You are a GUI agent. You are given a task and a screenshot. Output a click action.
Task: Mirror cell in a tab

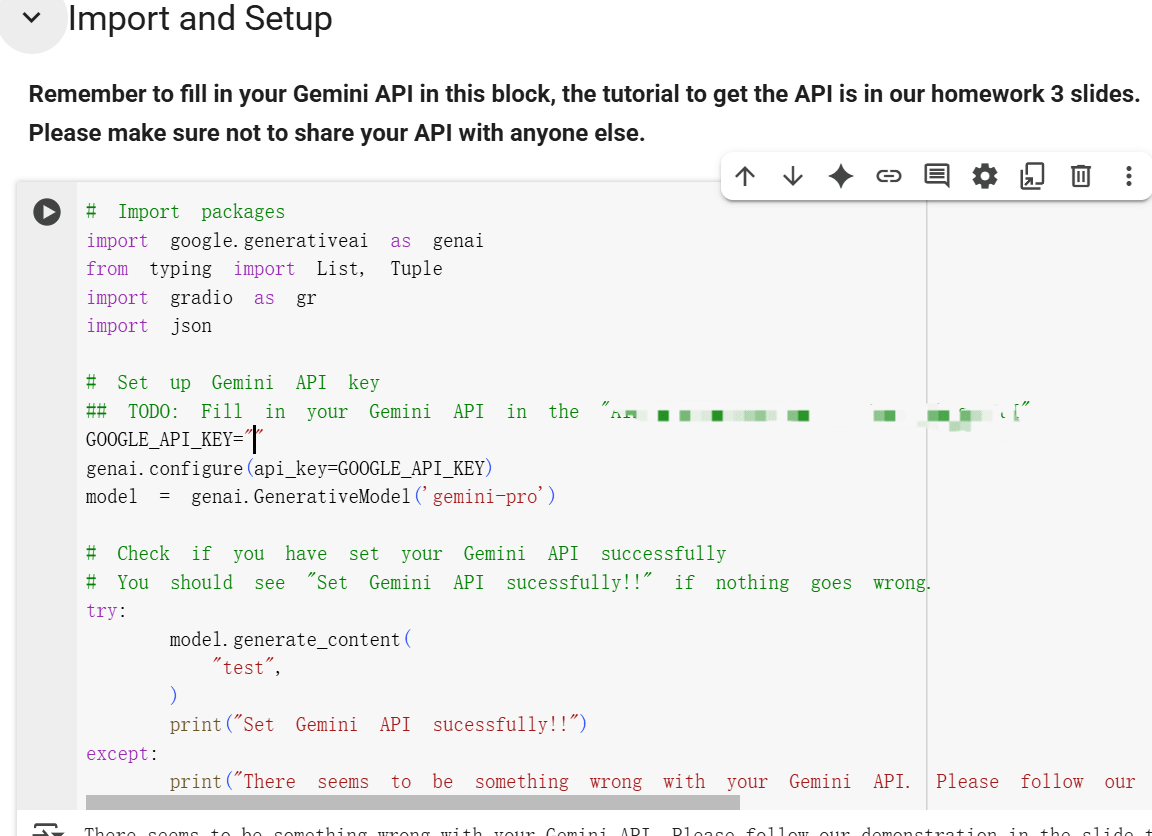(x=1032, y=177)
